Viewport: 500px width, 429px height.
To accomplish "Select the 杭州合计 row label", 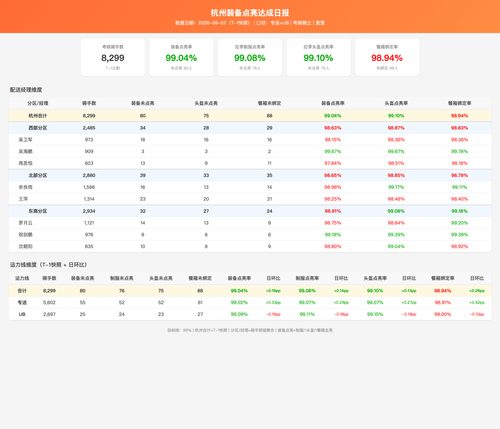I will click(x=38, y=116).
